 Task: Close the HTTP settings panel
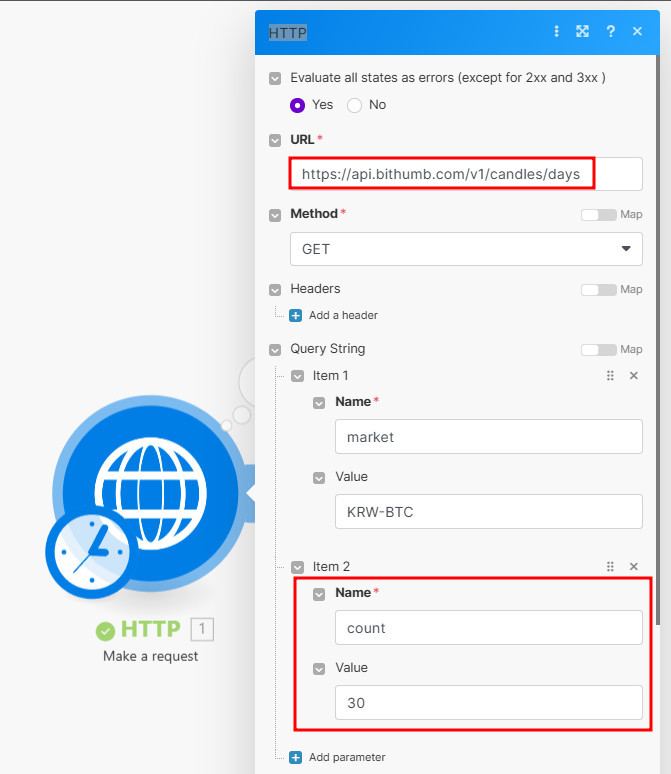pyautogui.click(x=637, y=32)
